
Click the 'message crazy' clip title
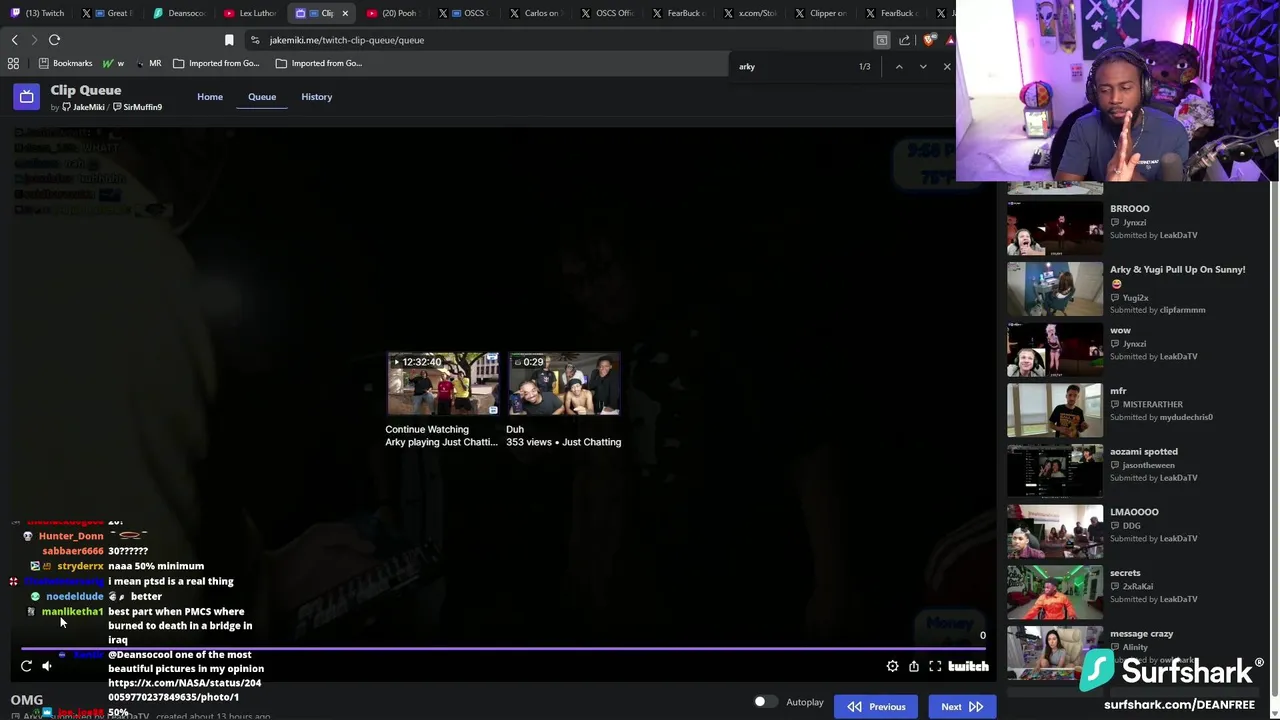pos(1141,634)
